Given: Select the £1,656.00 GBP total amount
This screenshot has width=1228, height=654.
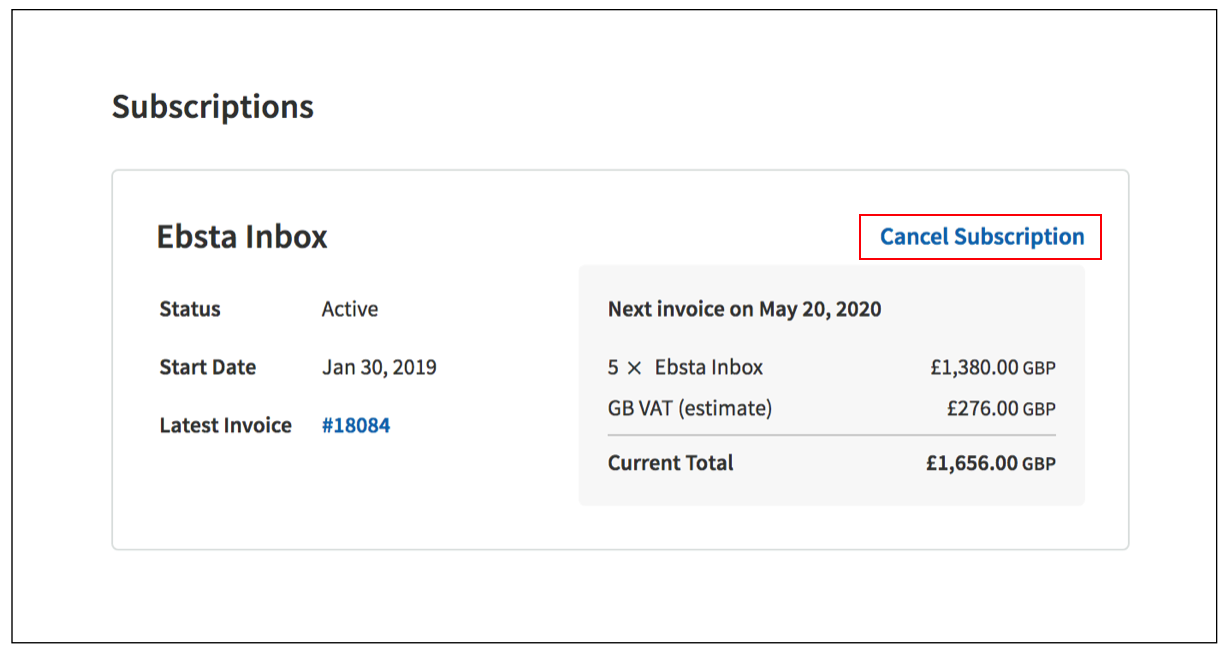Looking at the screenshot, I should (x=990, y=464).
